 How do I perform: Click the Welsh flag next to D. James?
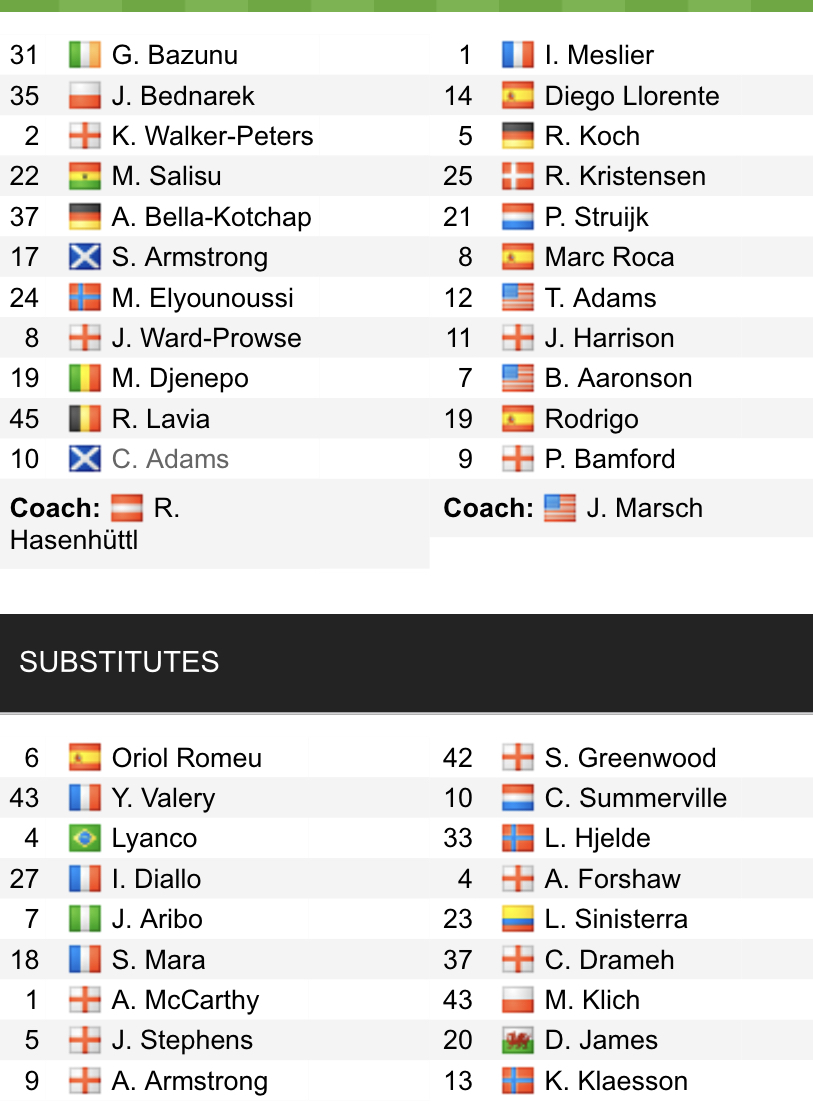[x=518, y=1040]
